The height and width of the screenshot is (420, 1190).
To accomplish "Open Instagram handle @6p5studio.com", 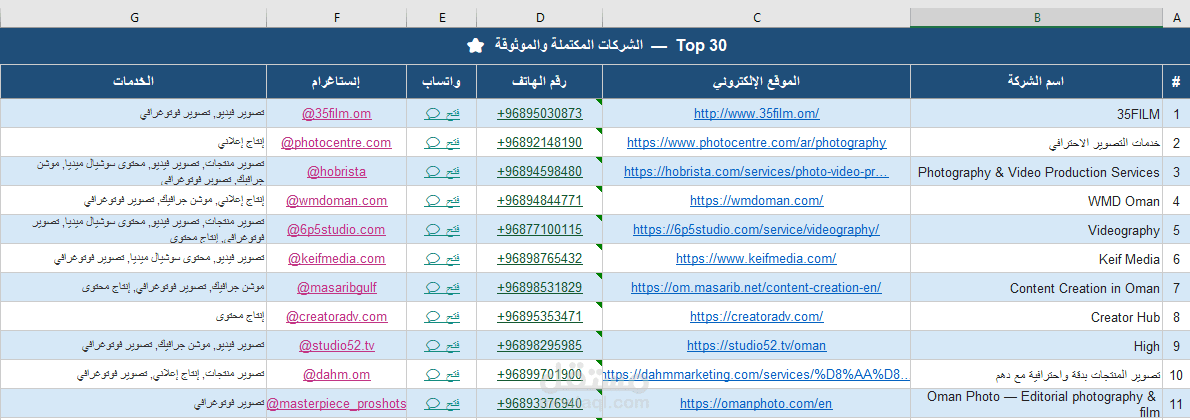I will pyautogui.click(x=336, y=229).
